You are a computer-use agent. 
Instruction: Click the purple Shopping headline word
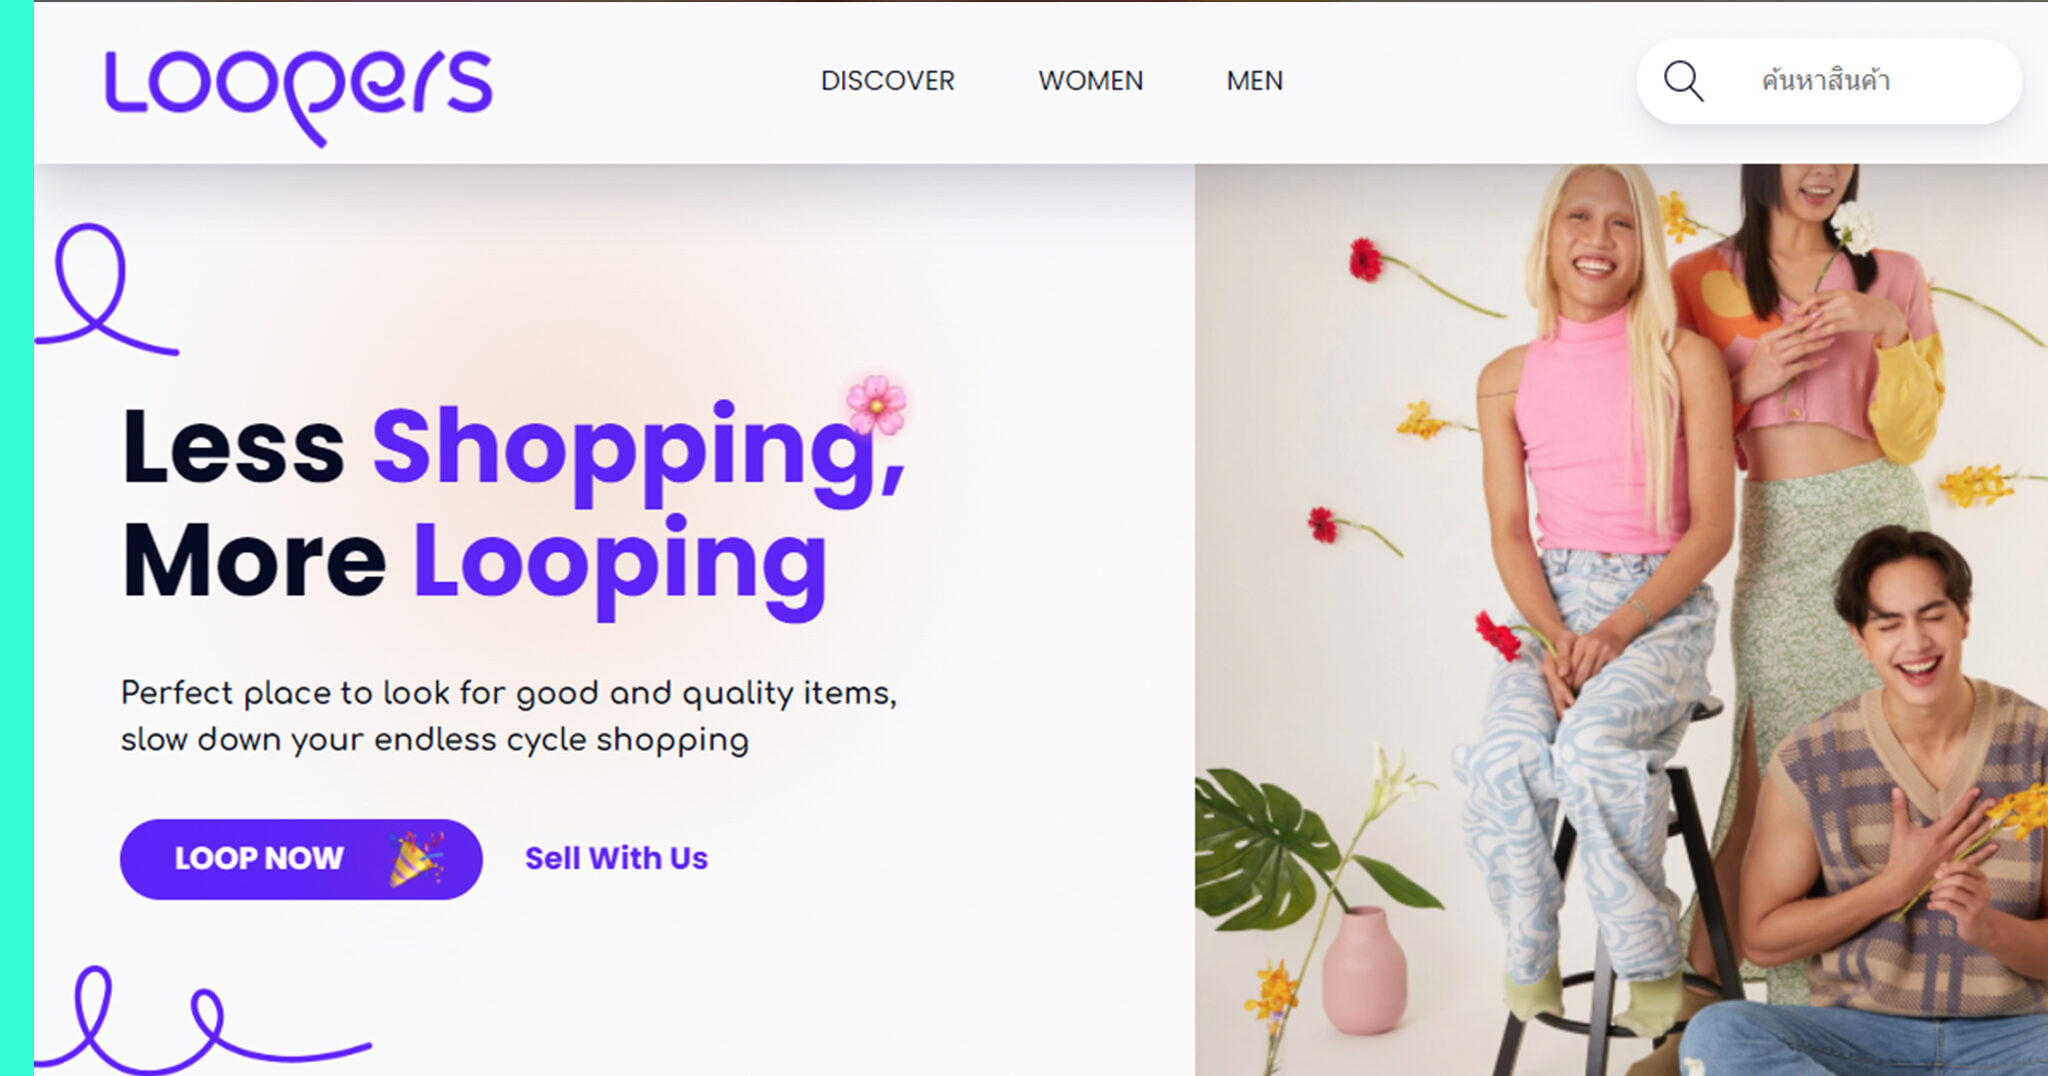(x=639, y=450)
